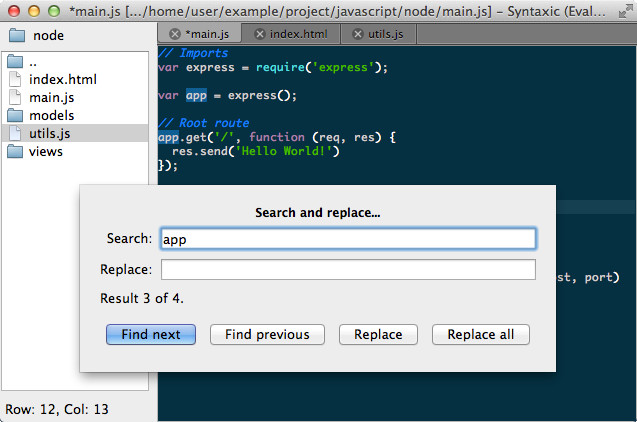The height and width of the screenshot is (422, 637).
Task: Click the '// Root route' comment line
Action: tap(204, 123)
